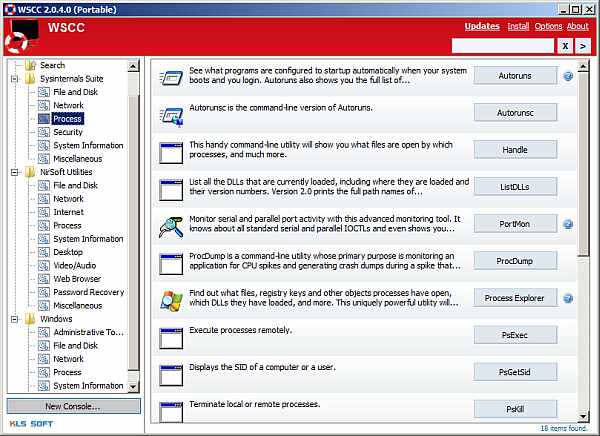The height and width of the screenshot is (436, 600).
Task: Click the Sysinternals Suite folder icon
Action: point(30,79)
